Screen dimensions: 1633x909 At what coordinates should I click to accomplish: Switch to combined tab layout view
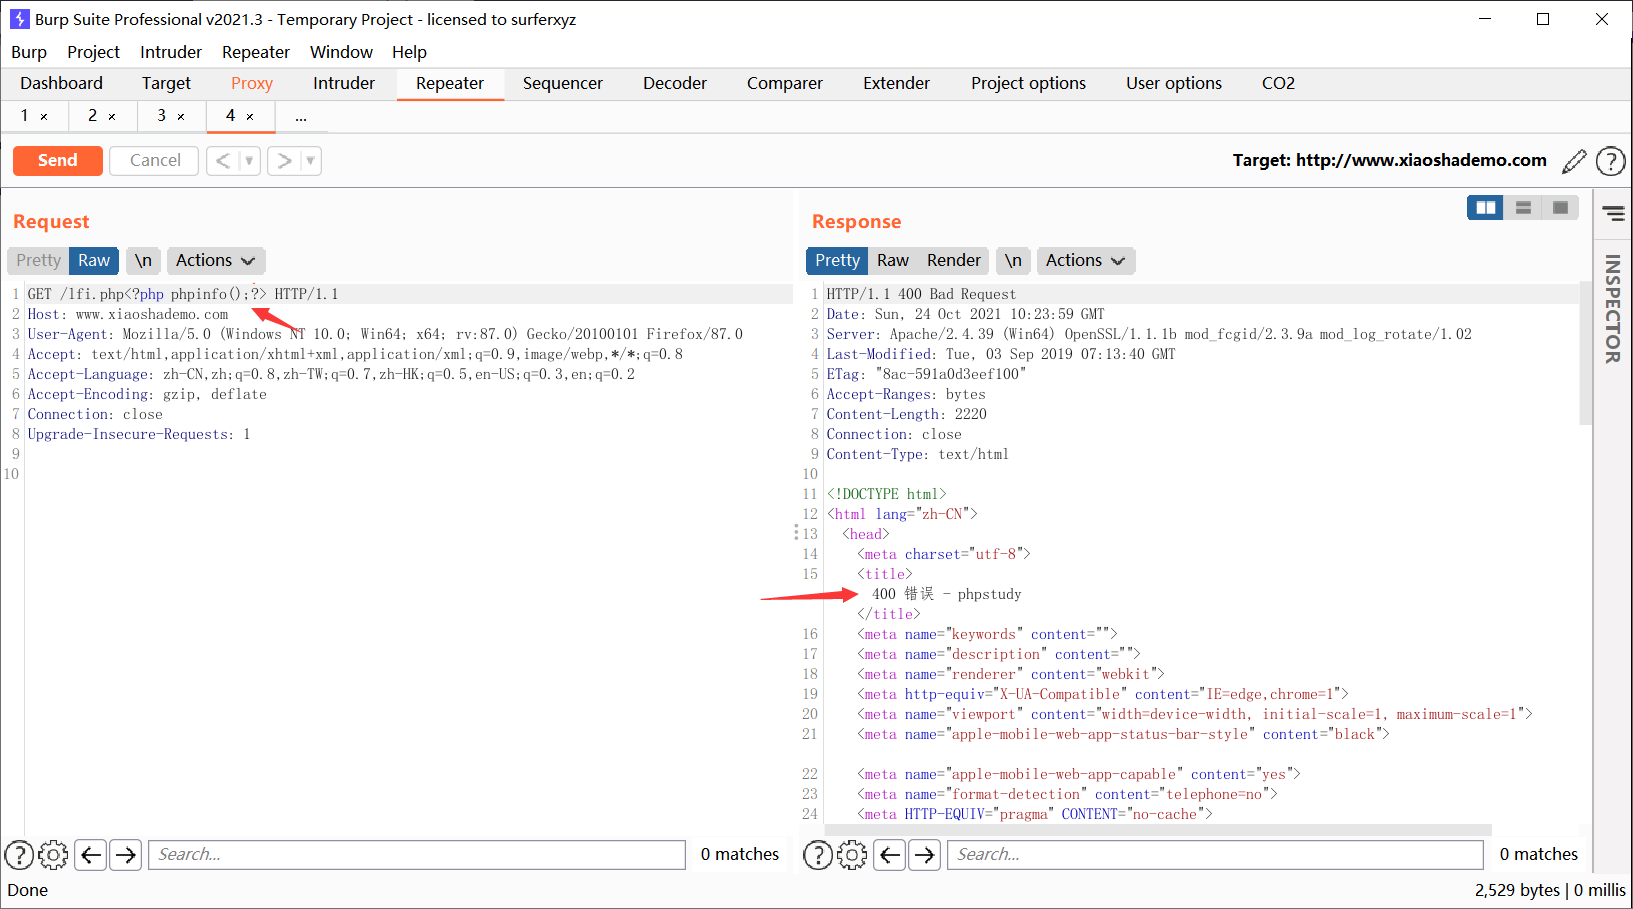tap(1560, 208)
